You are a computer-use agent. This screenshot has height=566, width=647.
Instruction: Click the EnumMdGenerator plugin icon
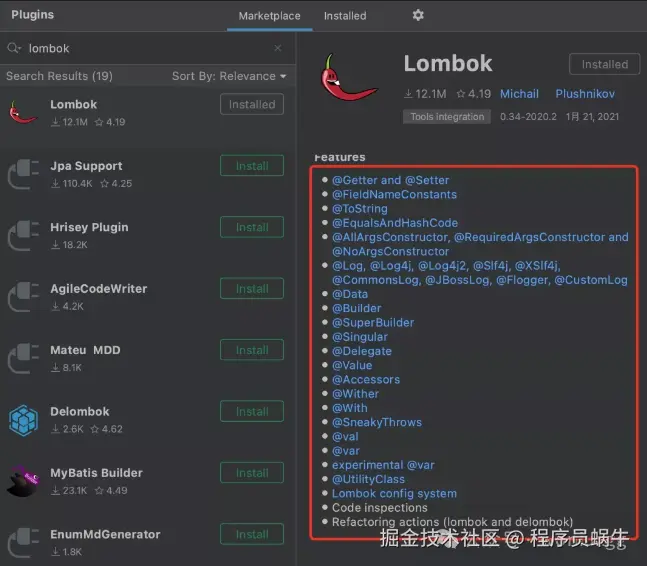pos(23,543)
